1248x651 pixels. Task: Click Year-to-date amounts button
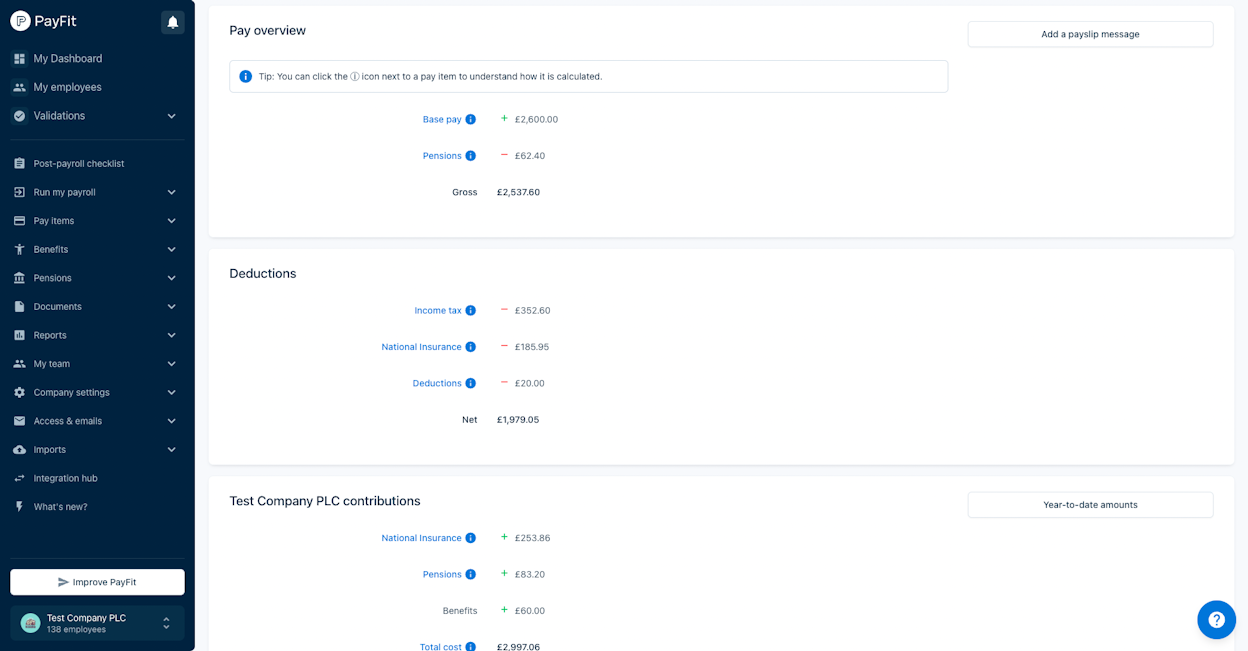point(1090,505)
